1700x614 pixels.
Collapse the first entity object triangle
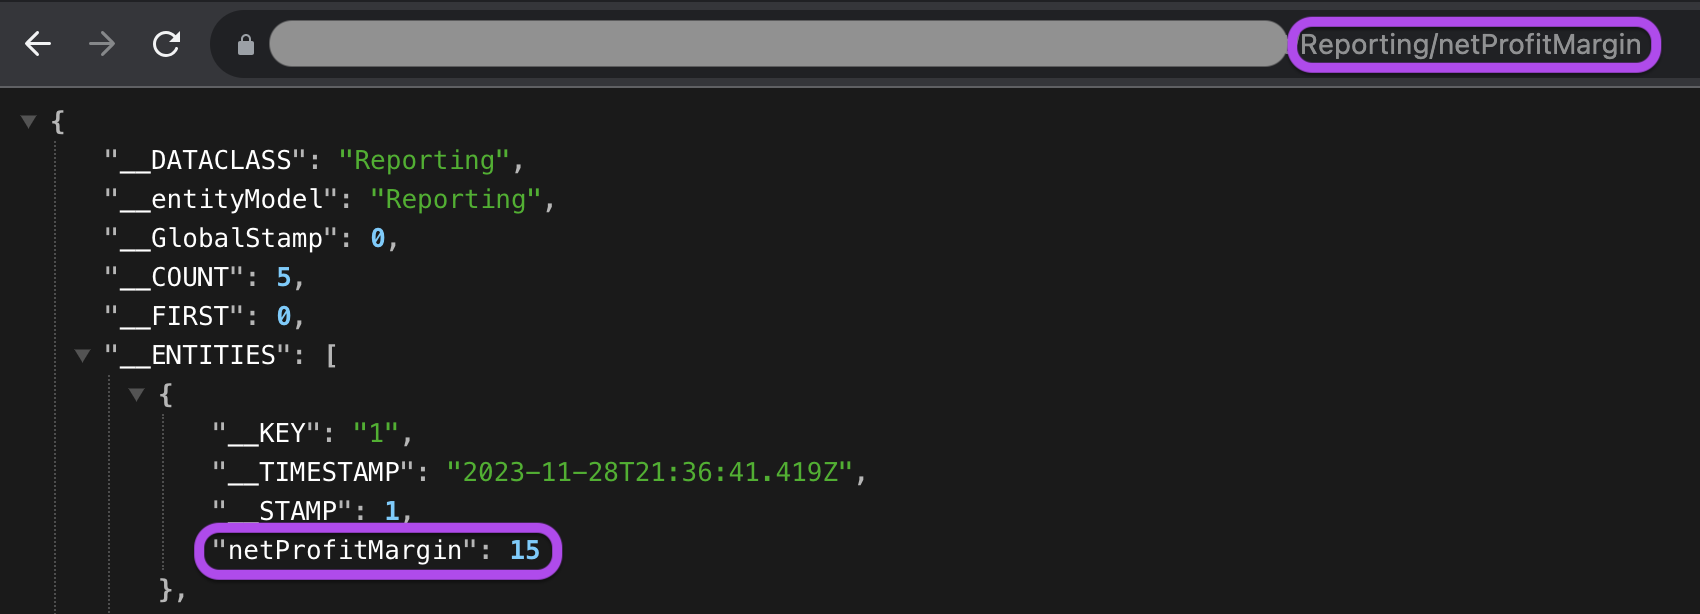point(137,394)
